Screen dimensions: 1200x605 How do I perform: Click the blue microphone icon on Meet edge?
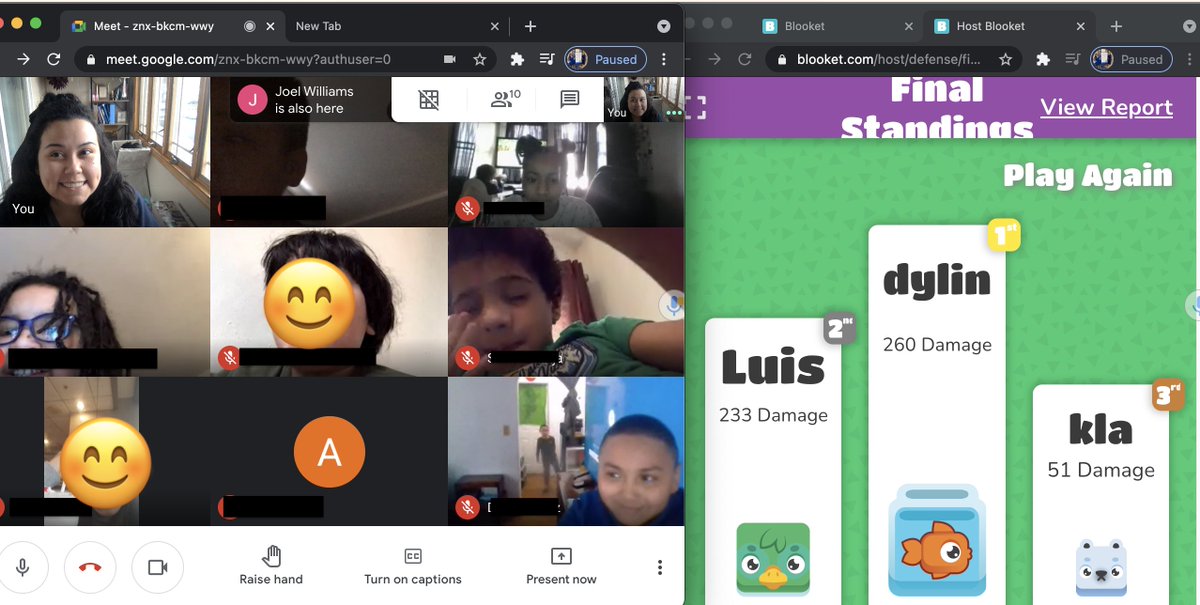673,305
